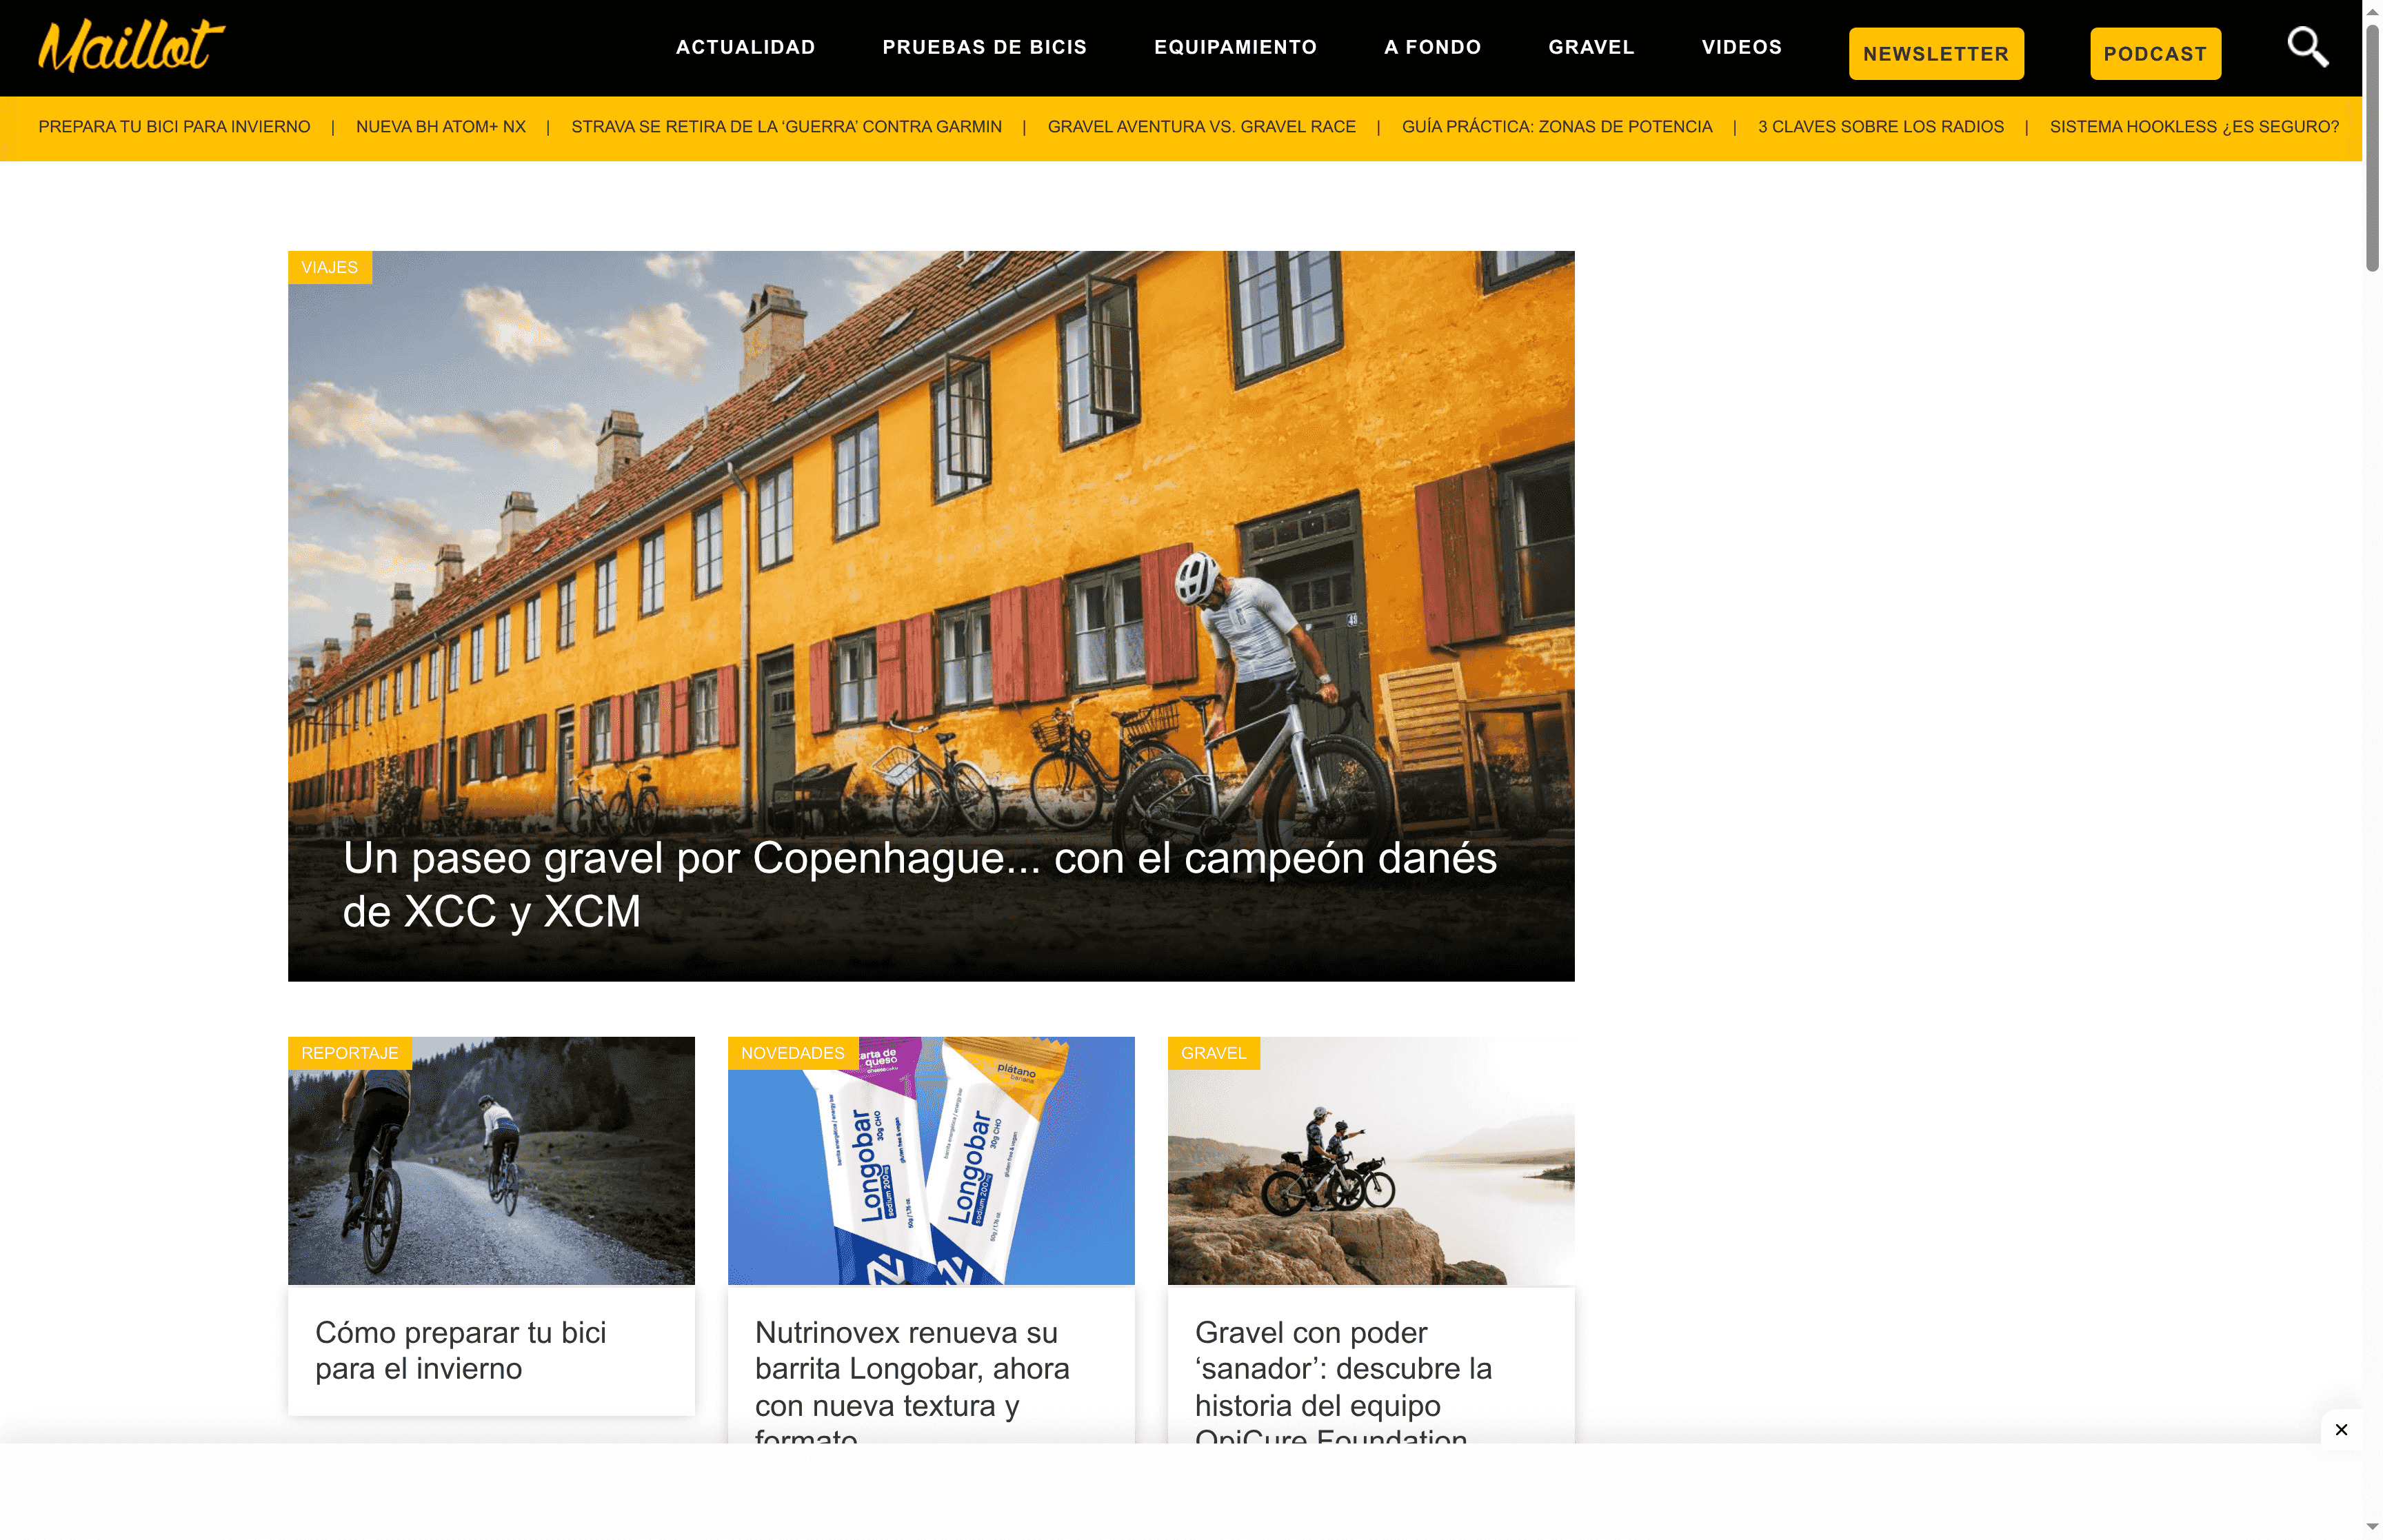
Task: Open the PRUEBAS DE BICIS menu
Action: pos(985,46)
